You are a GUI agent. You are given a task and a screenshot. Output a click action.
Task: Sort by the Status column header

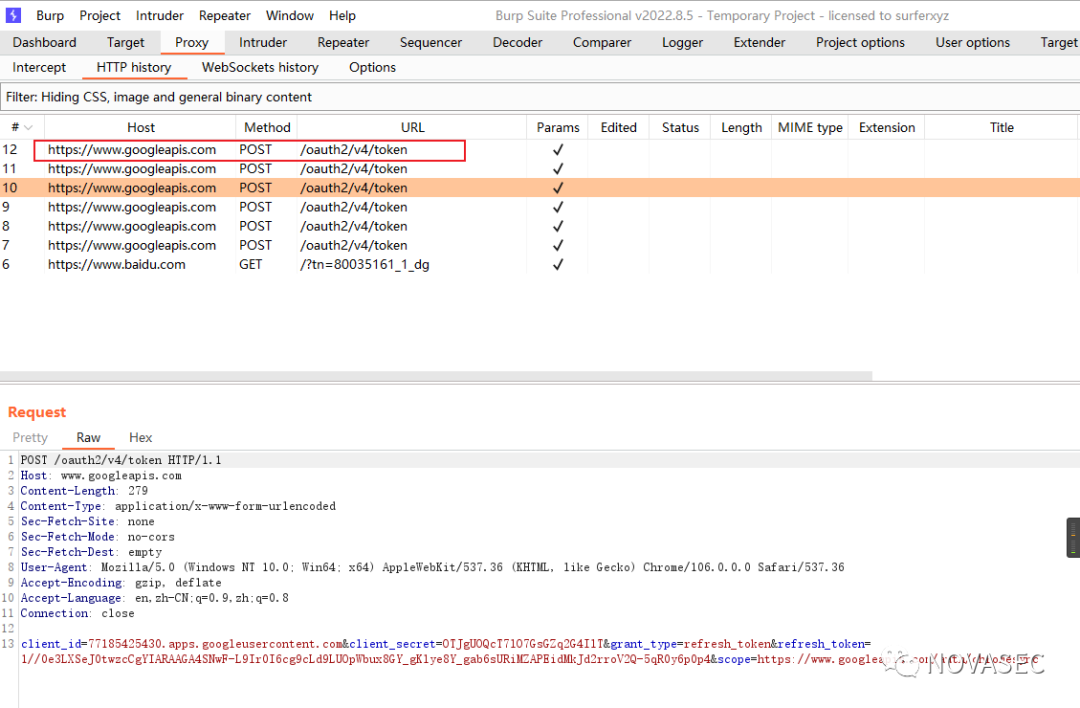[x=681, y=127]
